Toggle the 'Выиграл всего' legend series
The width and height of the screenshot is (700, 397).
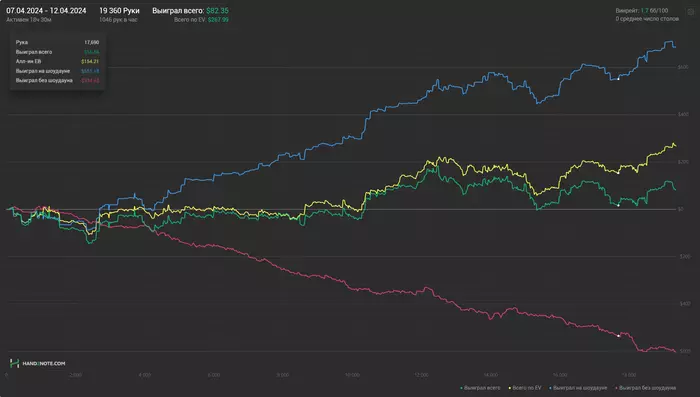point(480,388)
